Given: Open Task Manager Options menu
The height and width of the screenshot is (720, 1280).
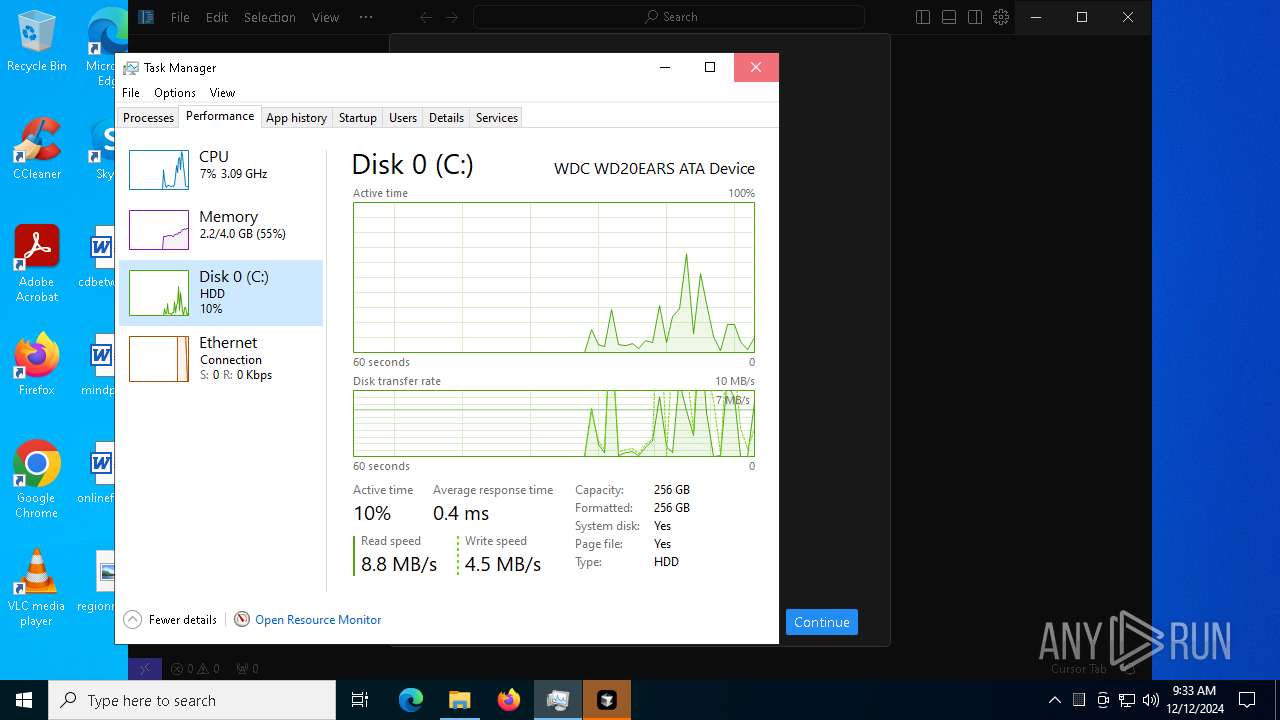Looking at the screenshot, I should point(175,92).
